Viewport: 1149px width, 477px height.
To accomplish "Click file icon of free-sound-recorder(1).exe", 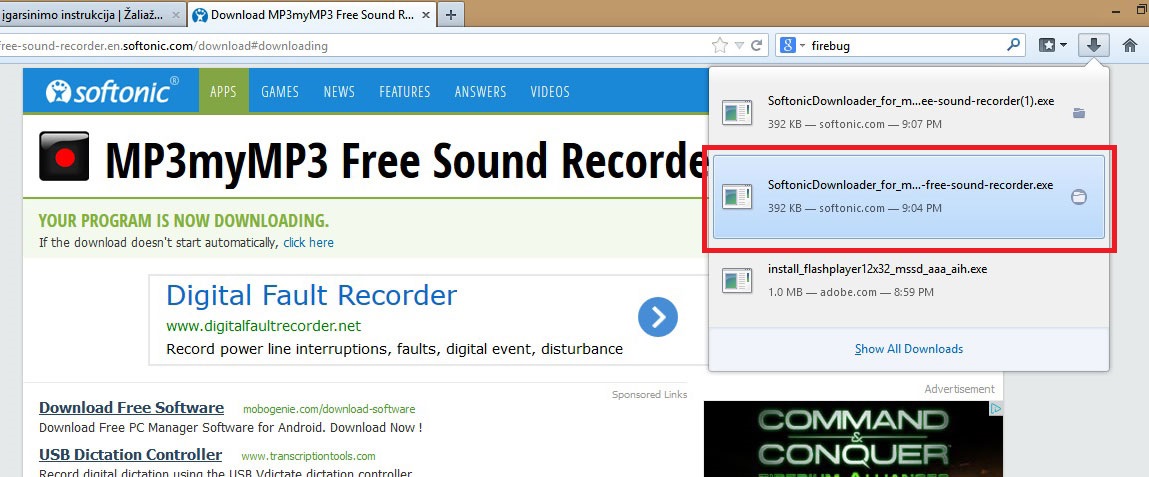I will click(x=737, y=113).
